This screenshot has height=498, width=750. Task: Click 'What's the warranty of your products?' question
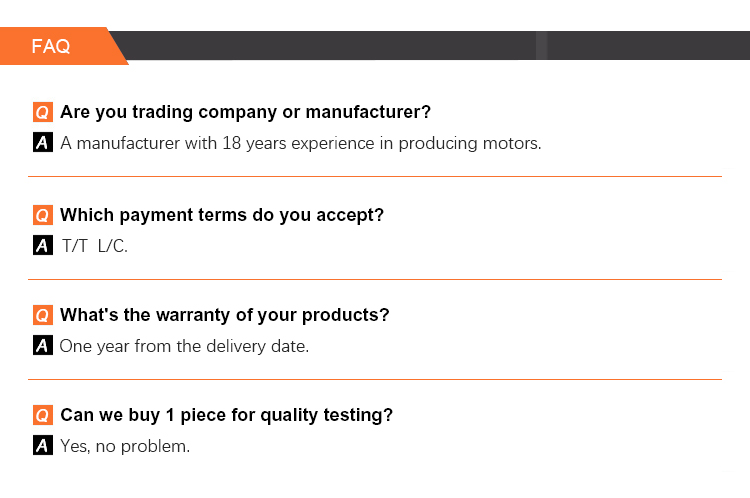[x=224, y=315]
